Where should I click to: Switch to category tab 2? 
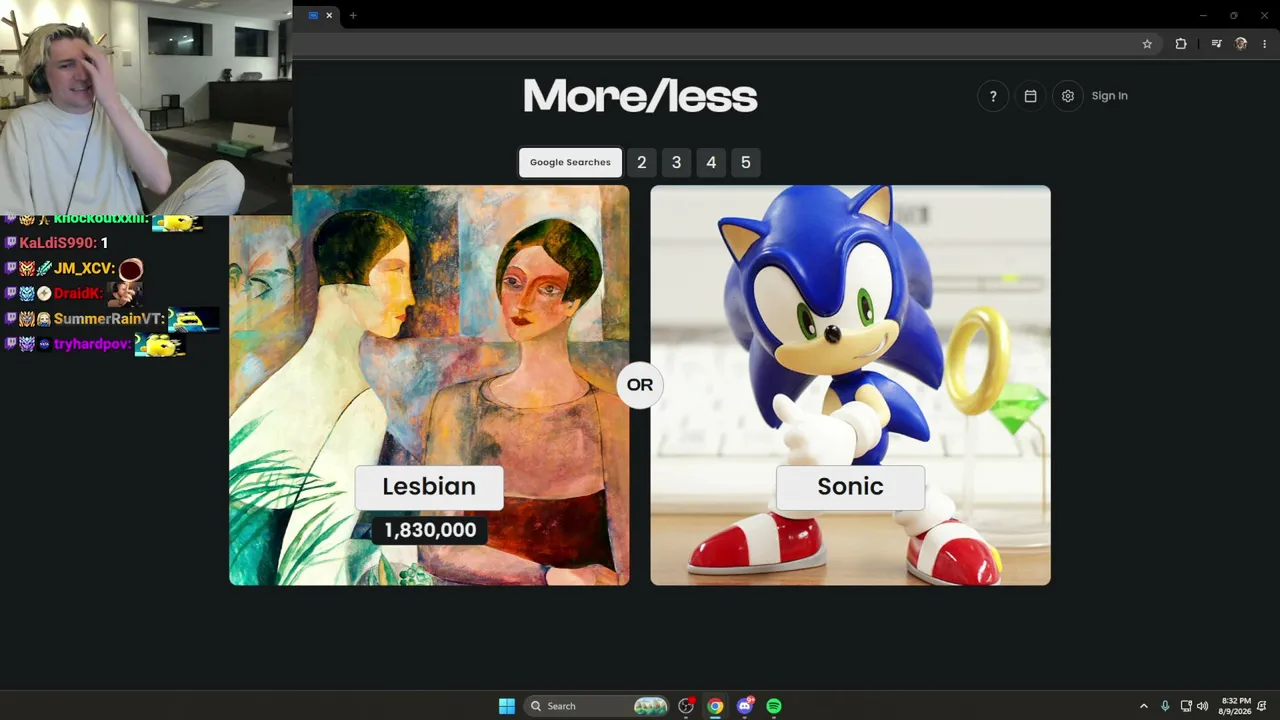pyautogui.click(x=641, y=162)
